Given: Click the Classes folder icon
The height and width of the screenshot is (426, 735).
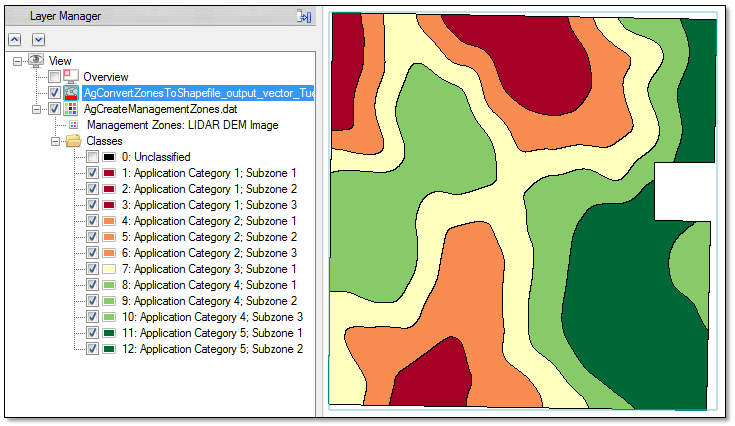Looking at the screenshot, I should click(x=73, y=141).
